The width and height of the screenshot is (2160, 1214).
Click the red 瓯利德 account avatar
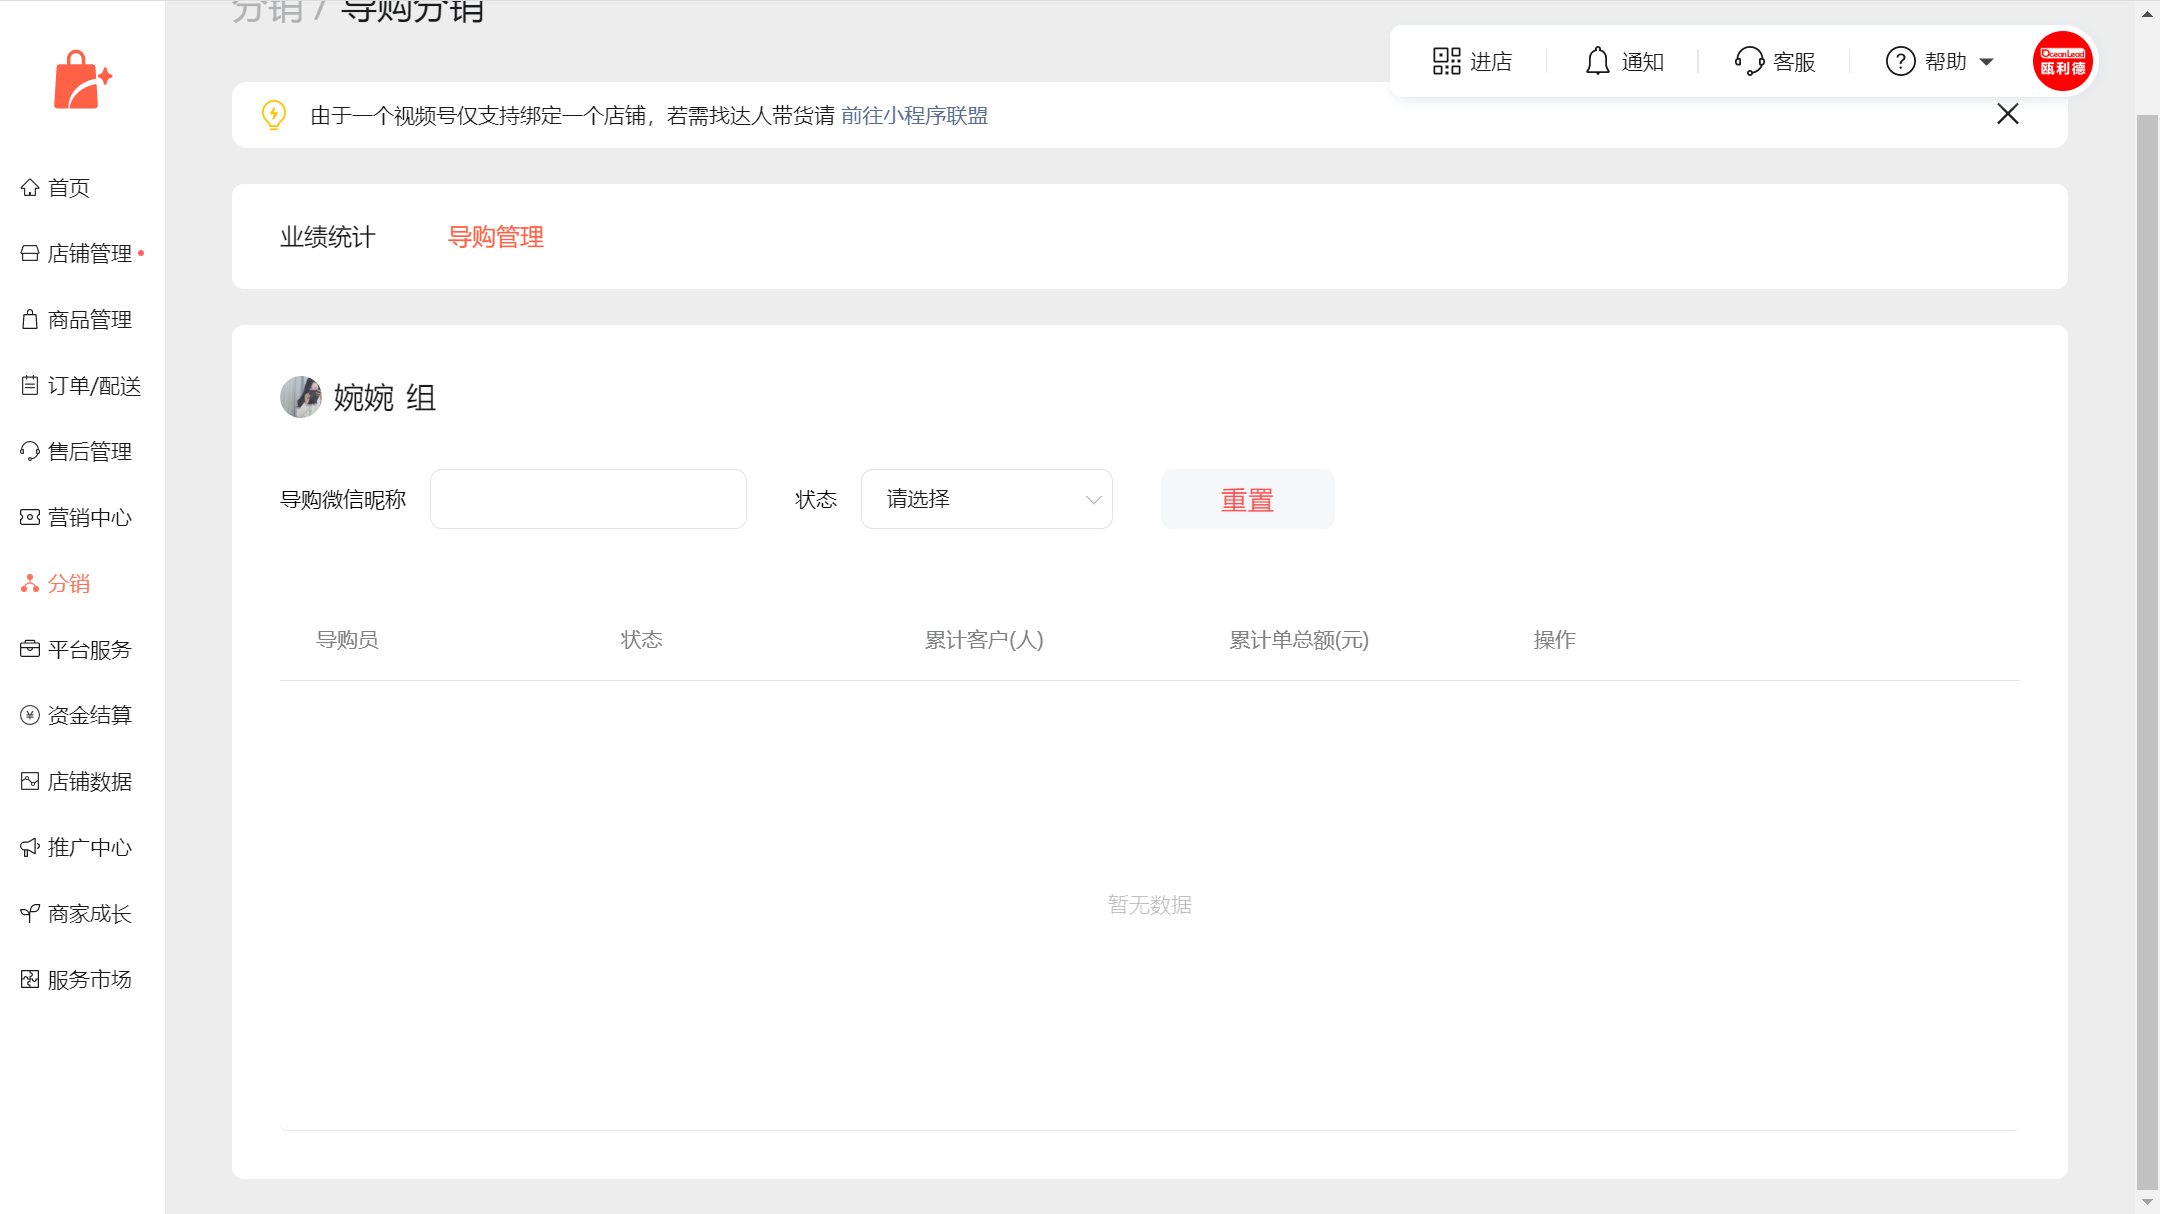tap(2062, 61)
